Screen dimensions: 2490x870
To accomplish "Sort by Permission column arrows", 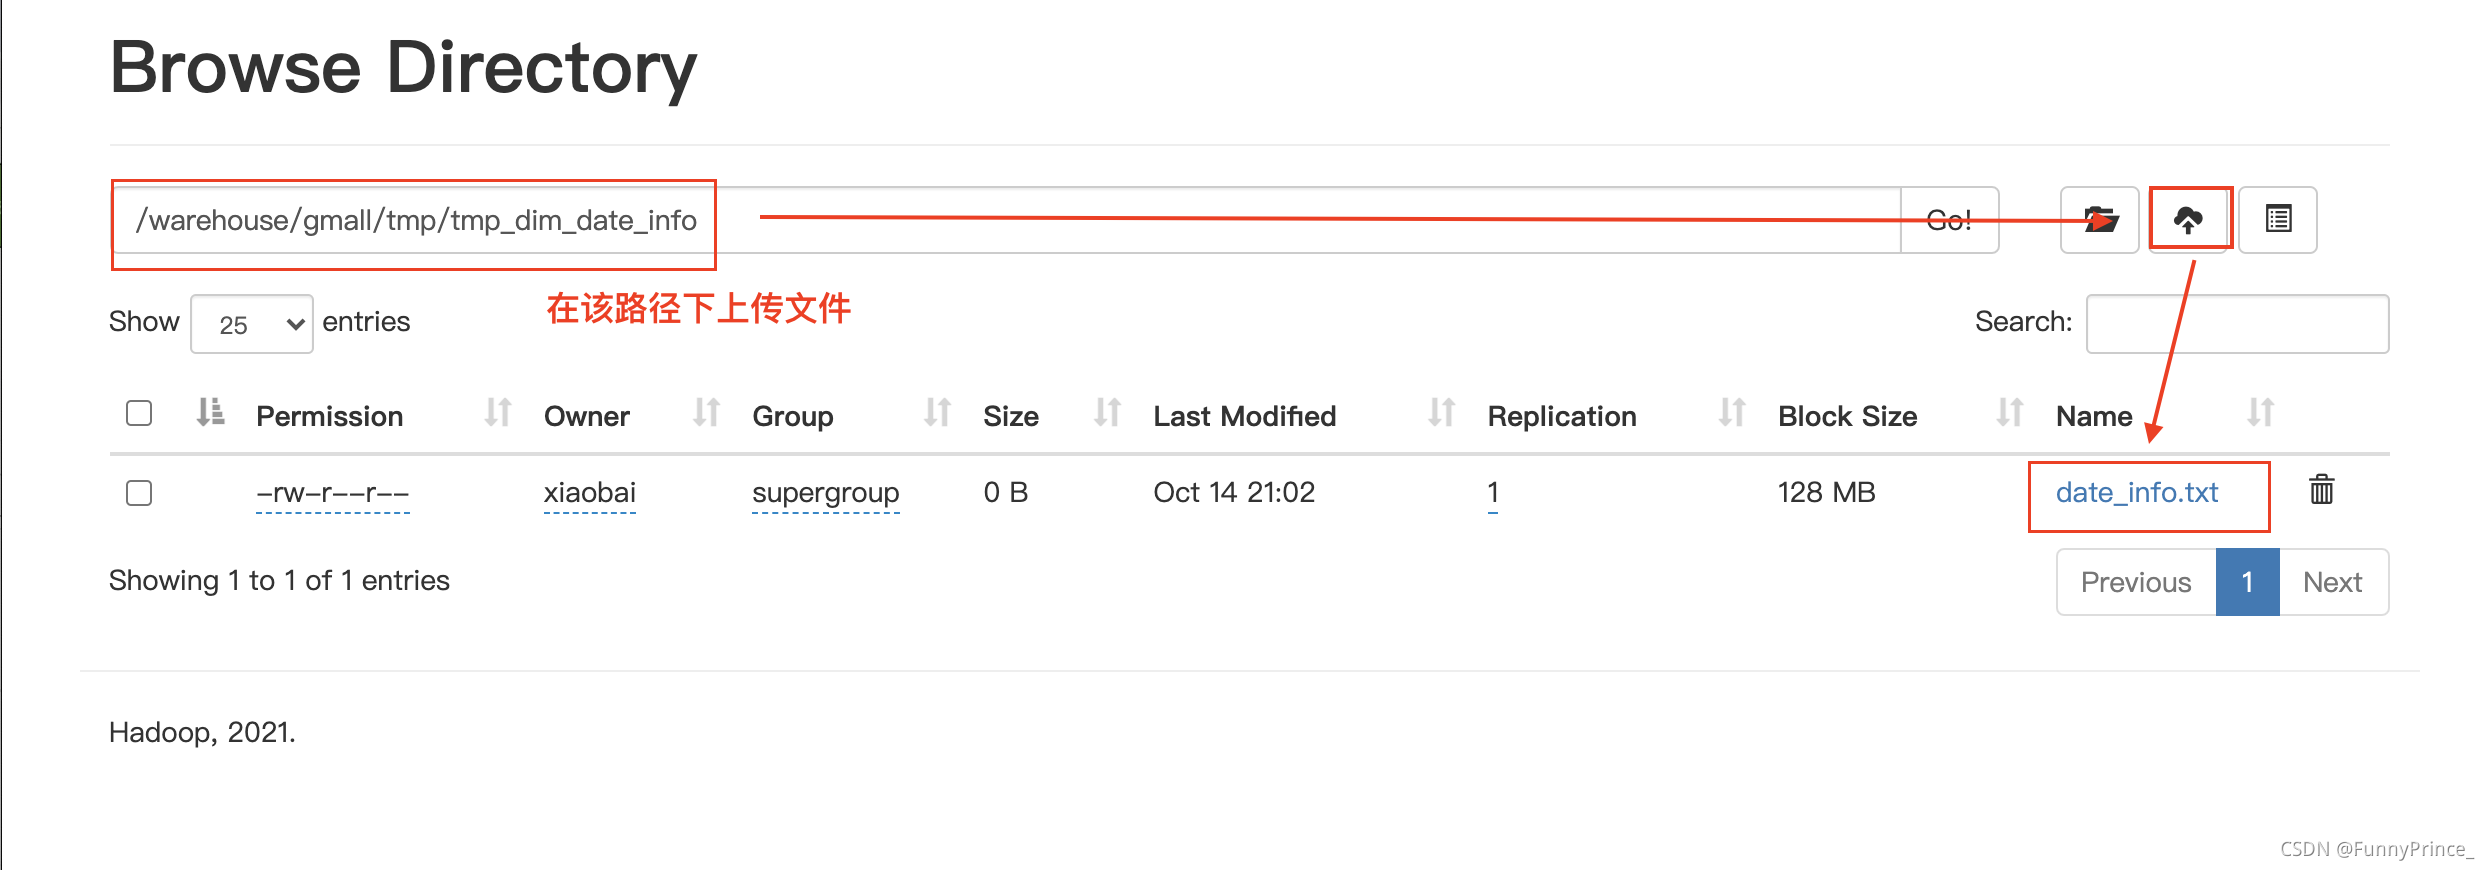I will (498, 413).
